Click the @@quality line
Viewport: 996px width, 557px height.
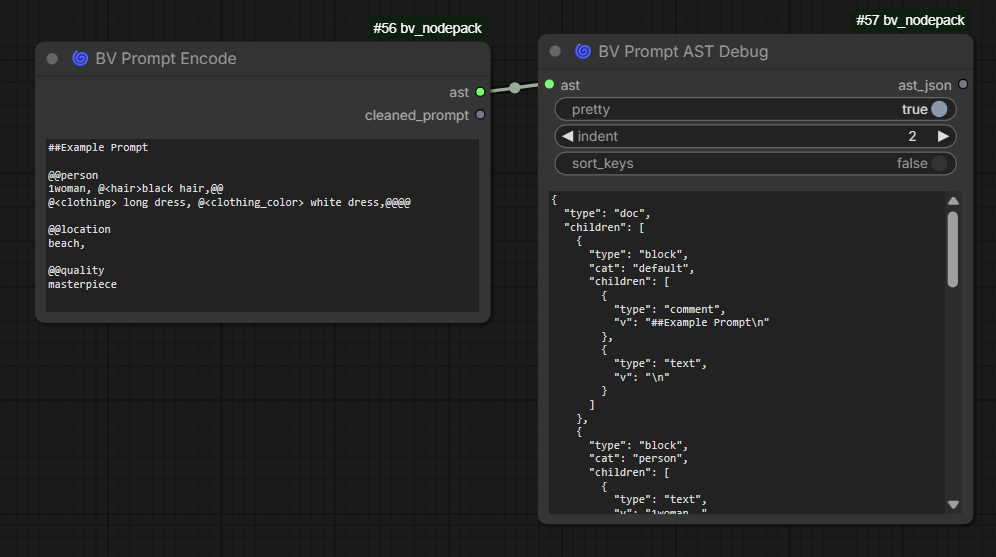[x=76, y=271]
